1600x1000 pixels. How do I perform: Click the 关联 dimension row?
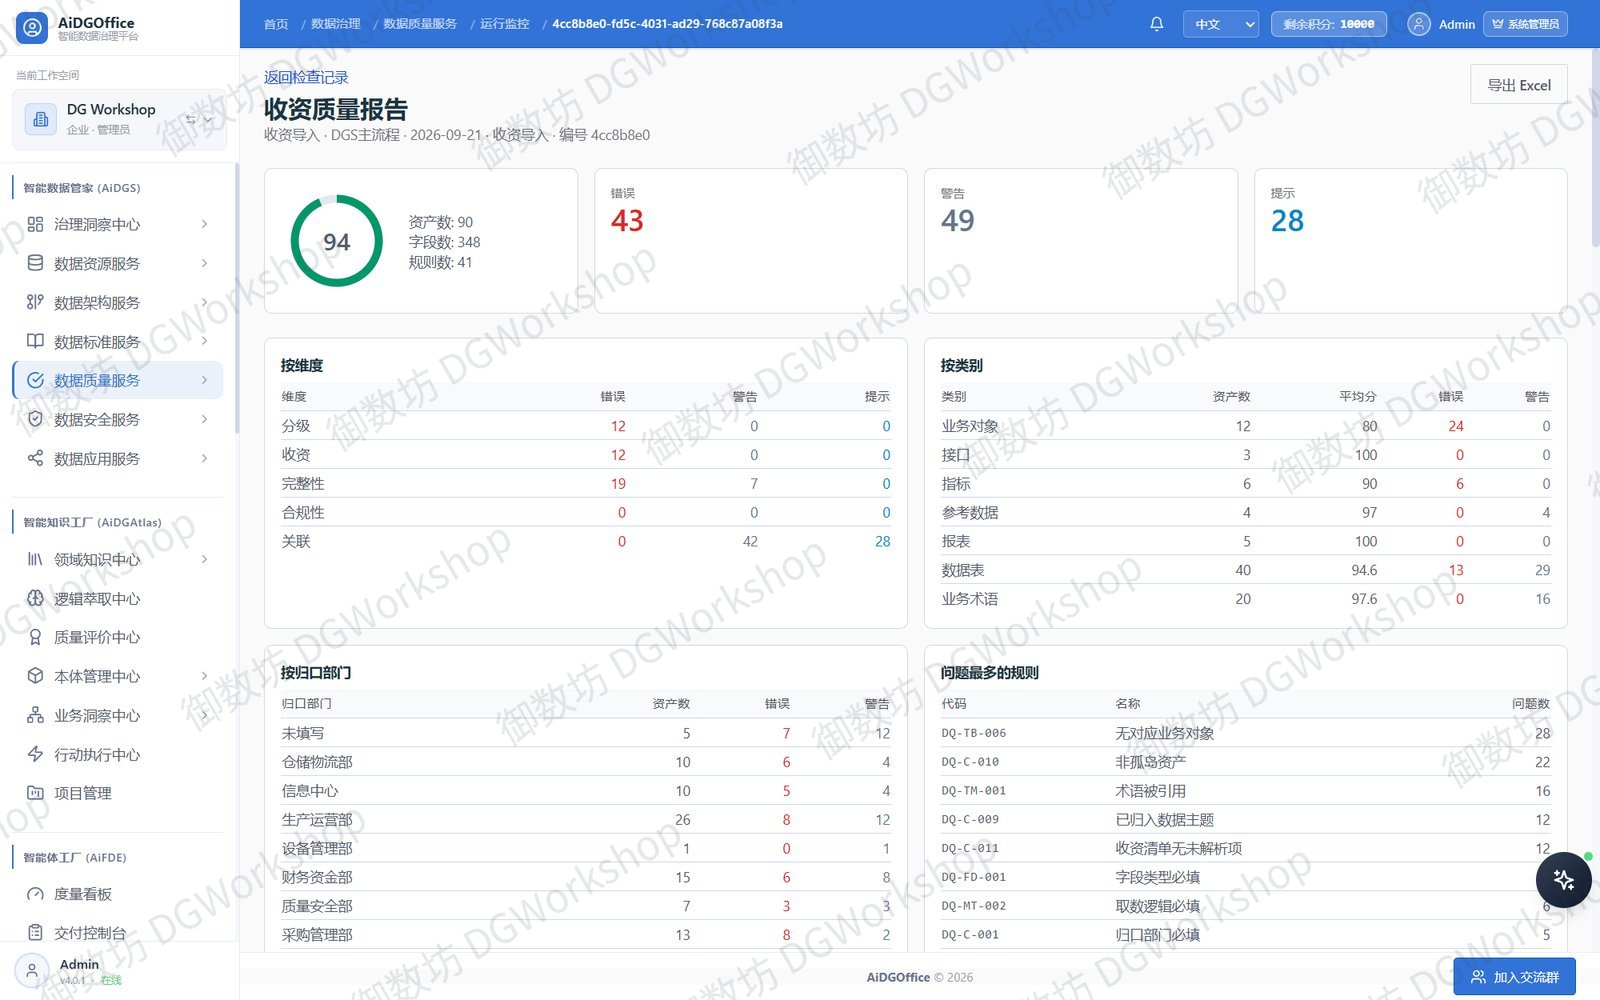[586, 541]
